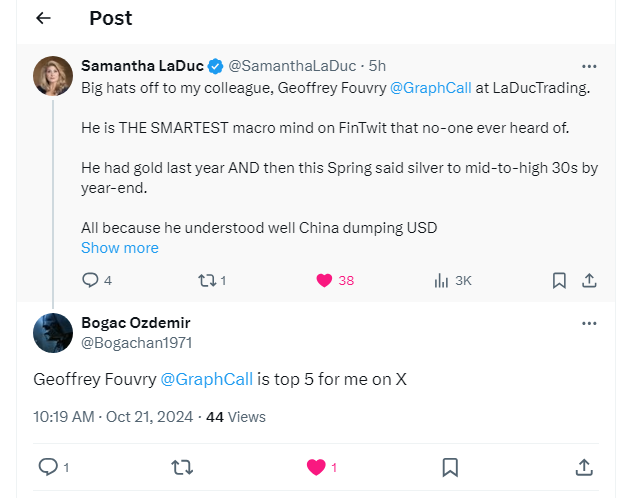This screenshot has height=498, width=633.
Task: Go back using the arrow icon
Action: tap(43, 19)
